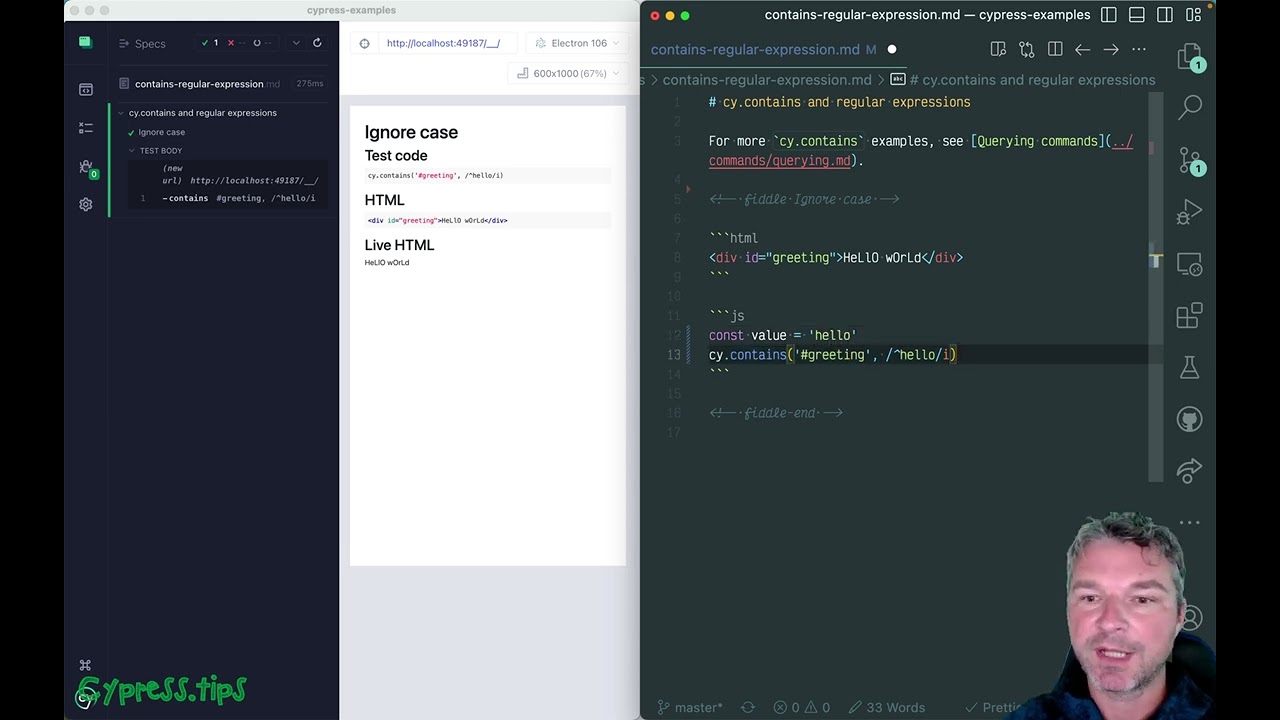The width and height of the screenshot is (1280, 720).
Task: Open VS Code Remote Explorer view
Action: click(1189, 265)
